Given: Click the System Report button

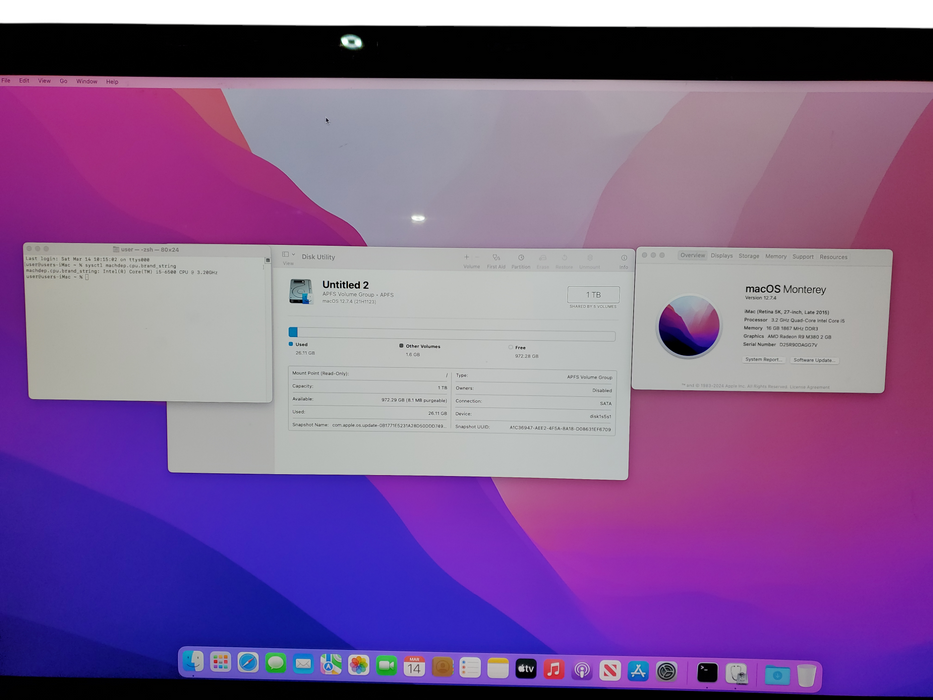Looking at the screenshot, I should (x=764, y=360).
